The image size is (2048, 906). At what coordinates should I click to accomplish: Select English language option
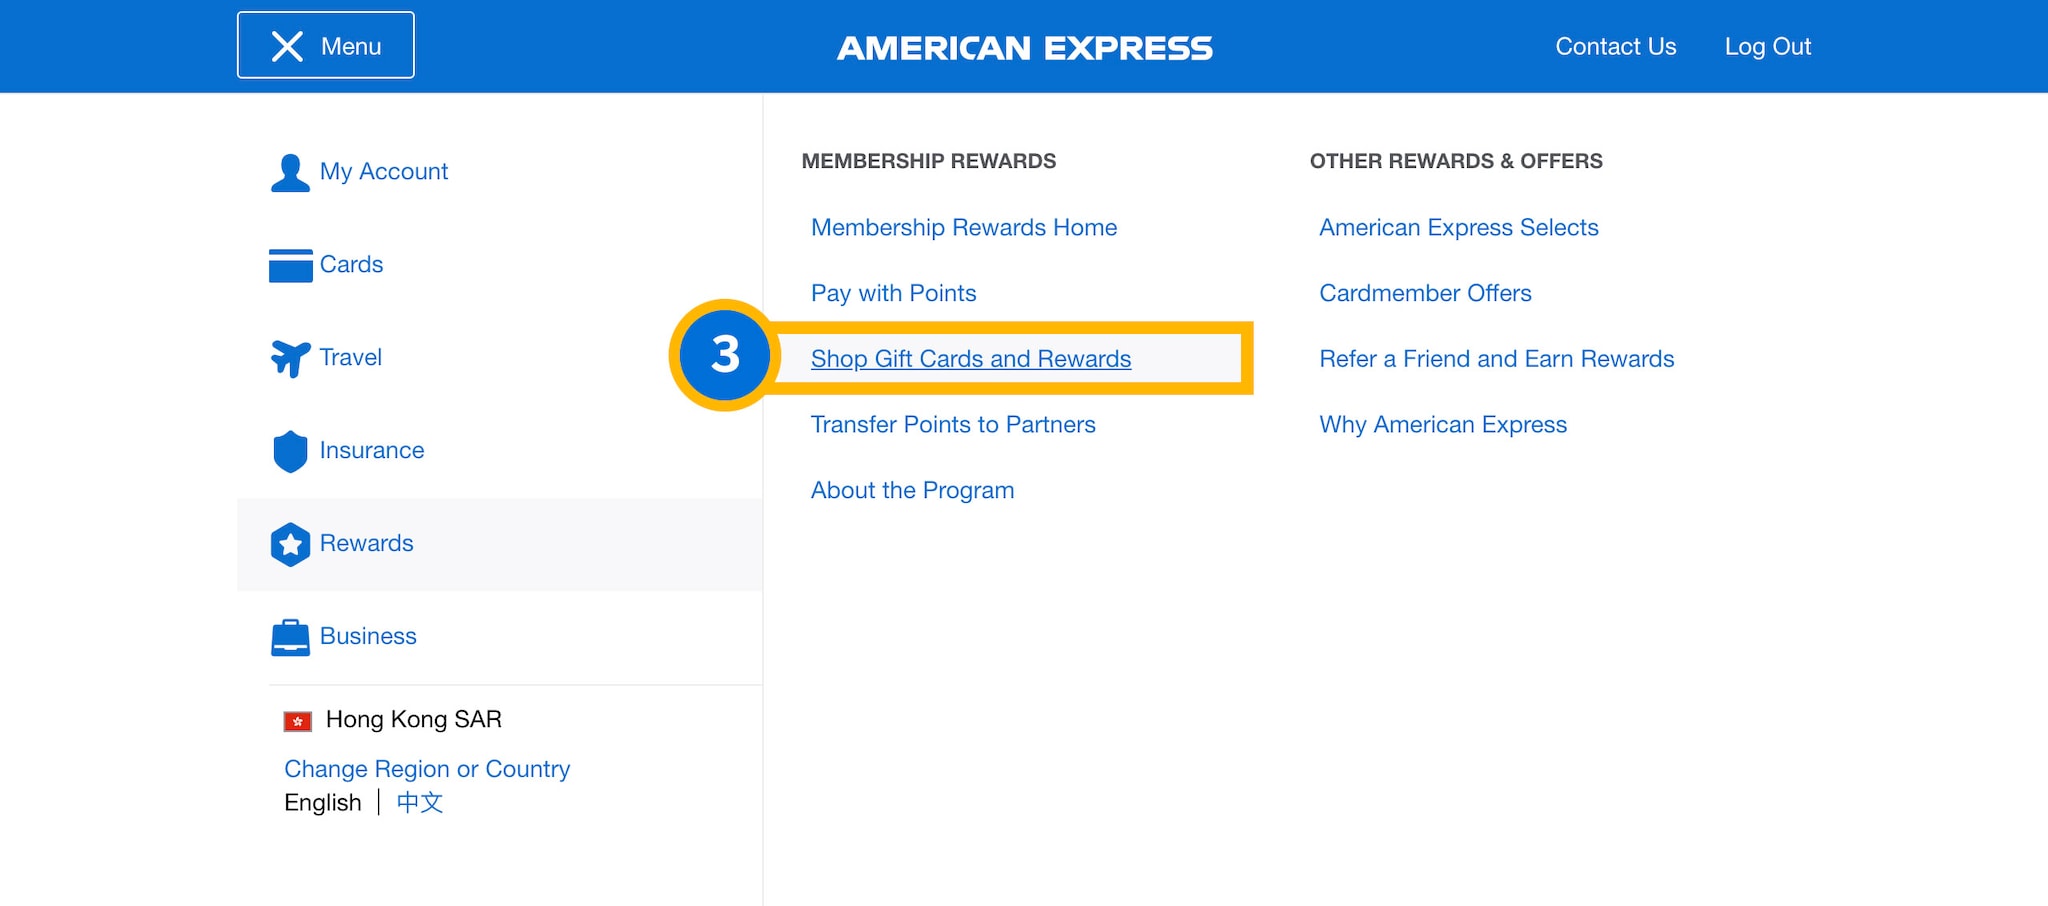322,802
